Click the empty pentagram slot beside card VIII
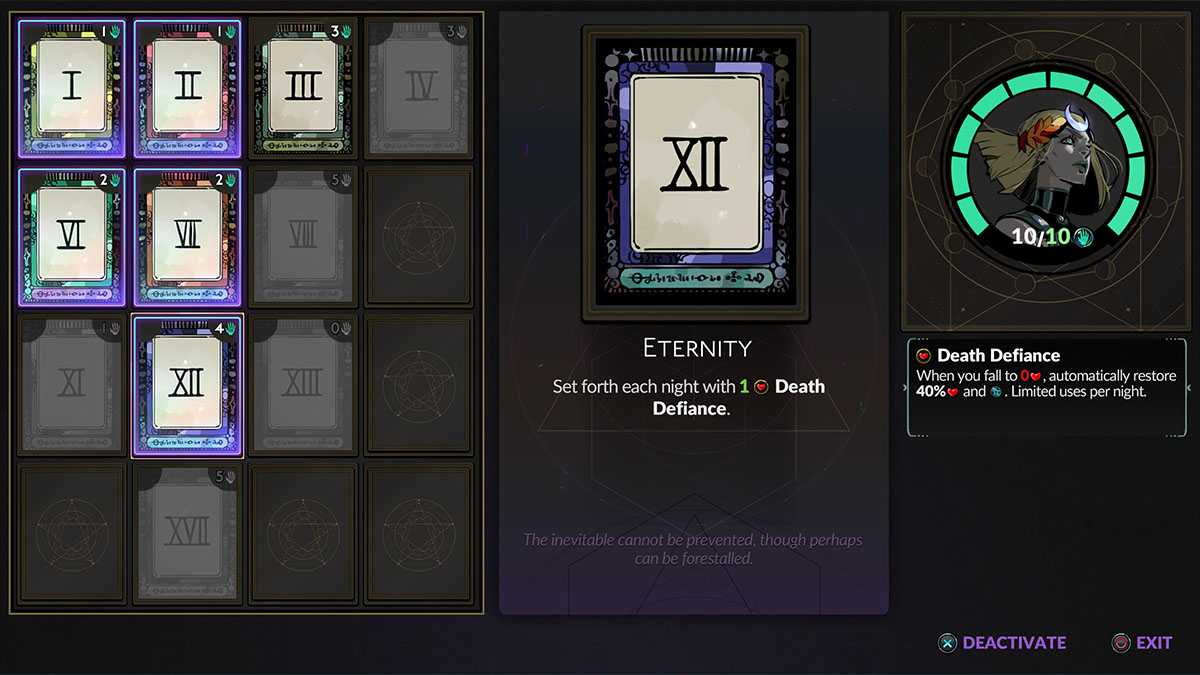The height and width of the screenshot is (675, 1200). [418, 237]
